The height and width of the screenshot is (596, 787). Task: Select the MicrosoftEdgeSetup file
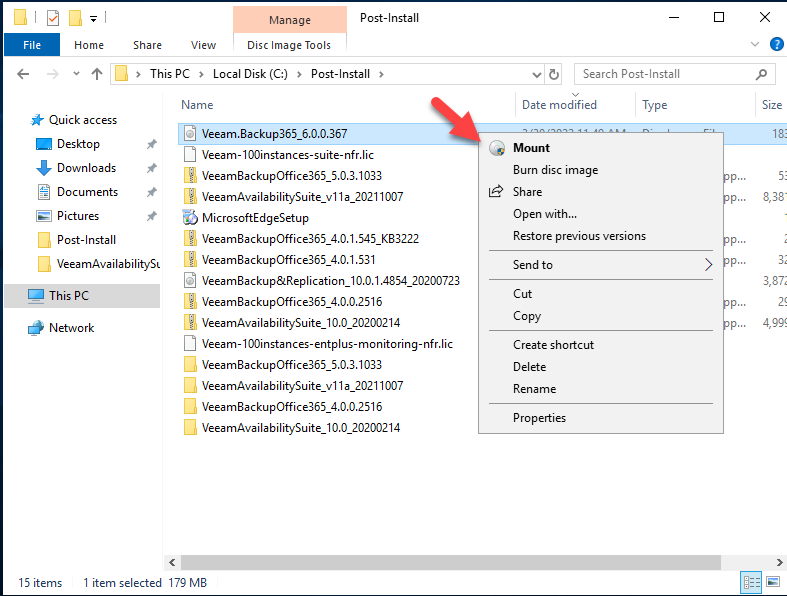(255, 218)
